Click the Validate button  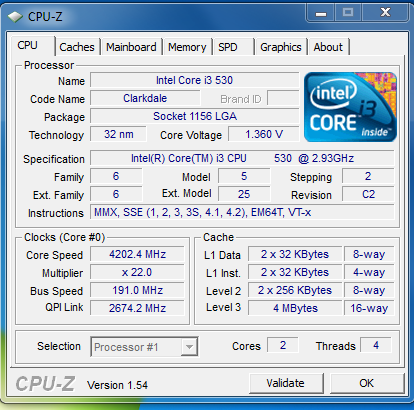(286, 383)
